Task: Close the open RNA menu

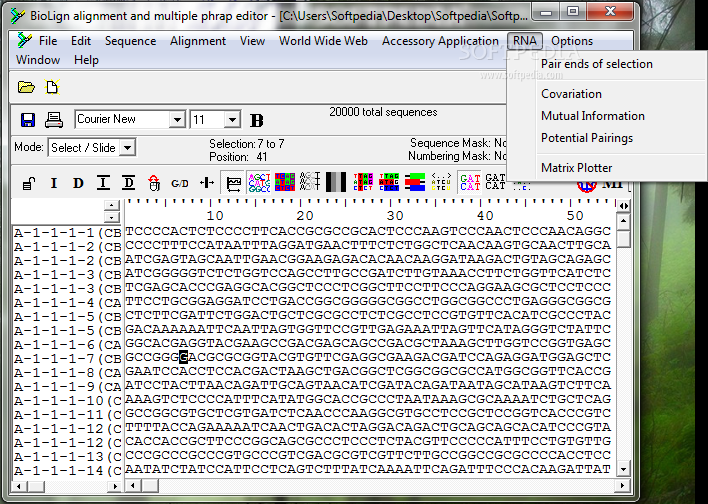Action: tap(524, 41)
